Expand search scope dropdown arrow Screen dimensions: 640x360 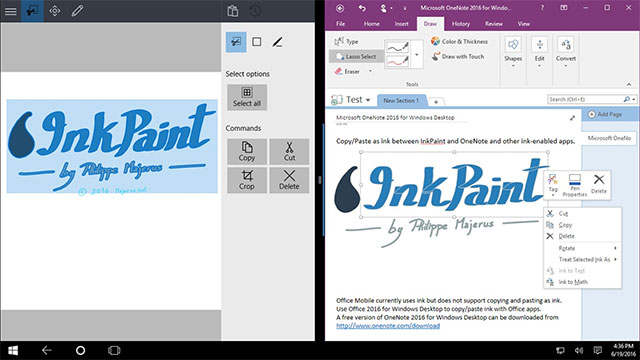633,99
